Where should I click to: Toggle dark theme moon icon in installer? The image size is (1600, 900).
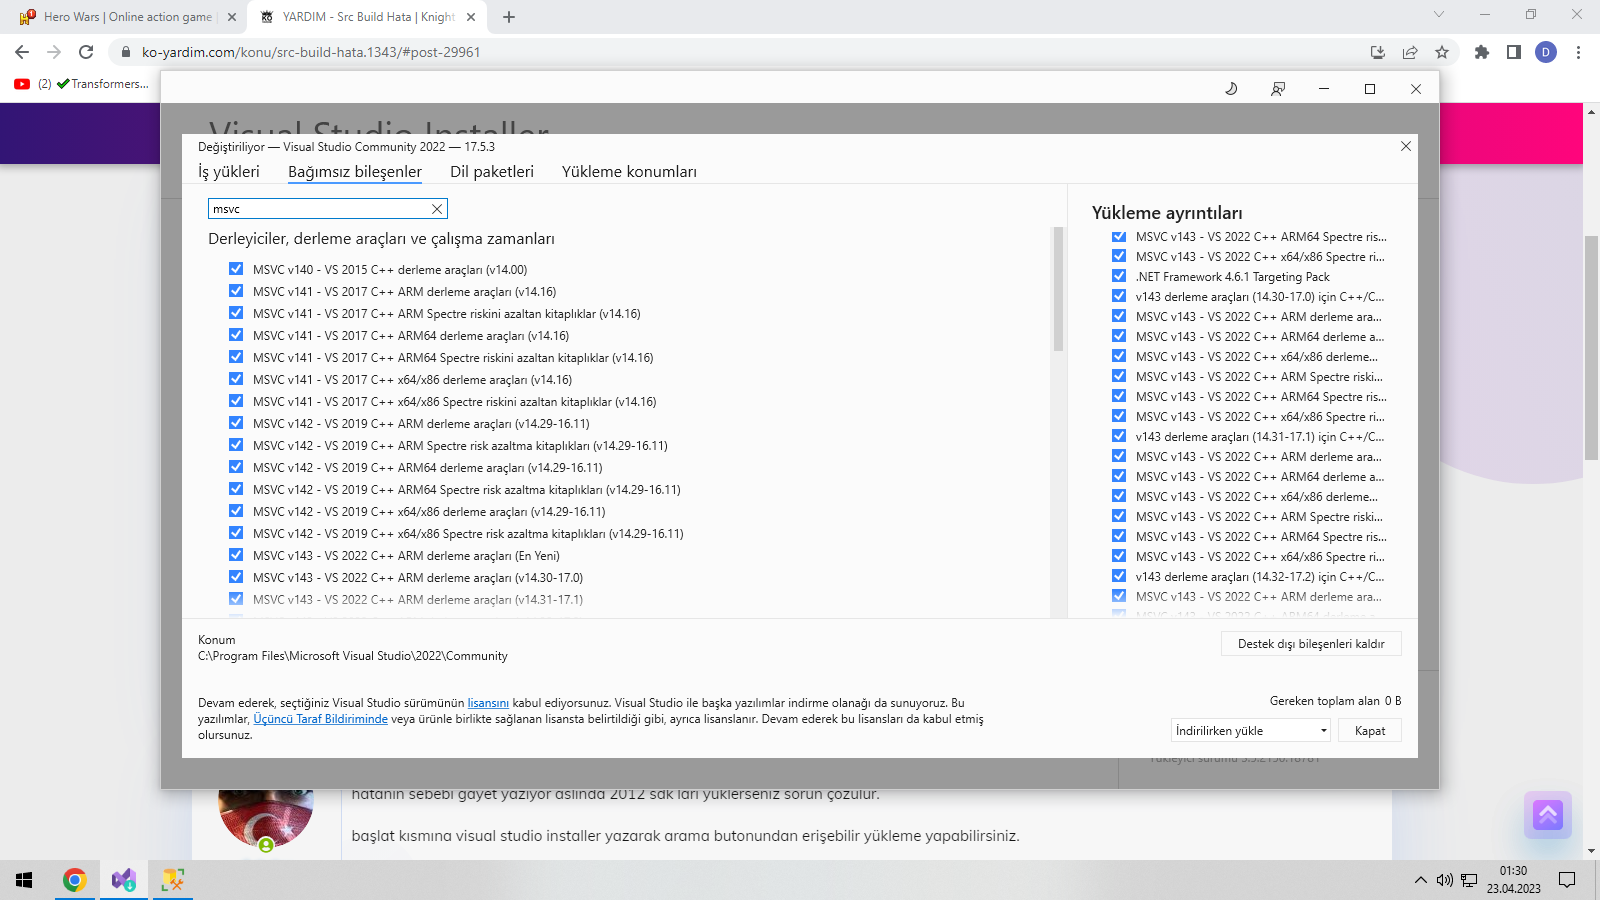click(x=1231, y=89)
